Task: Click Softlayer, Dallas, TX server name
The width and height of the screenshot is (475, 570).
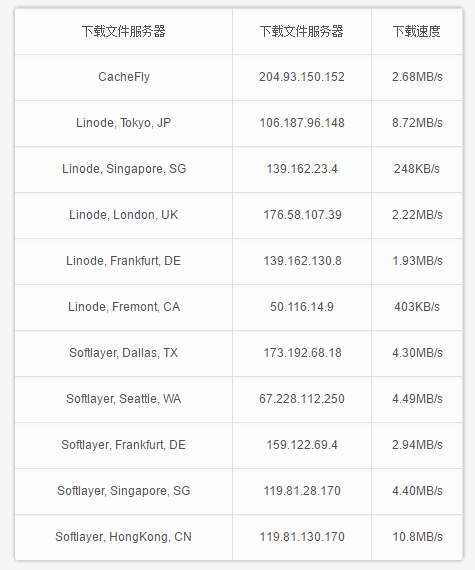Action: point(124,353)
